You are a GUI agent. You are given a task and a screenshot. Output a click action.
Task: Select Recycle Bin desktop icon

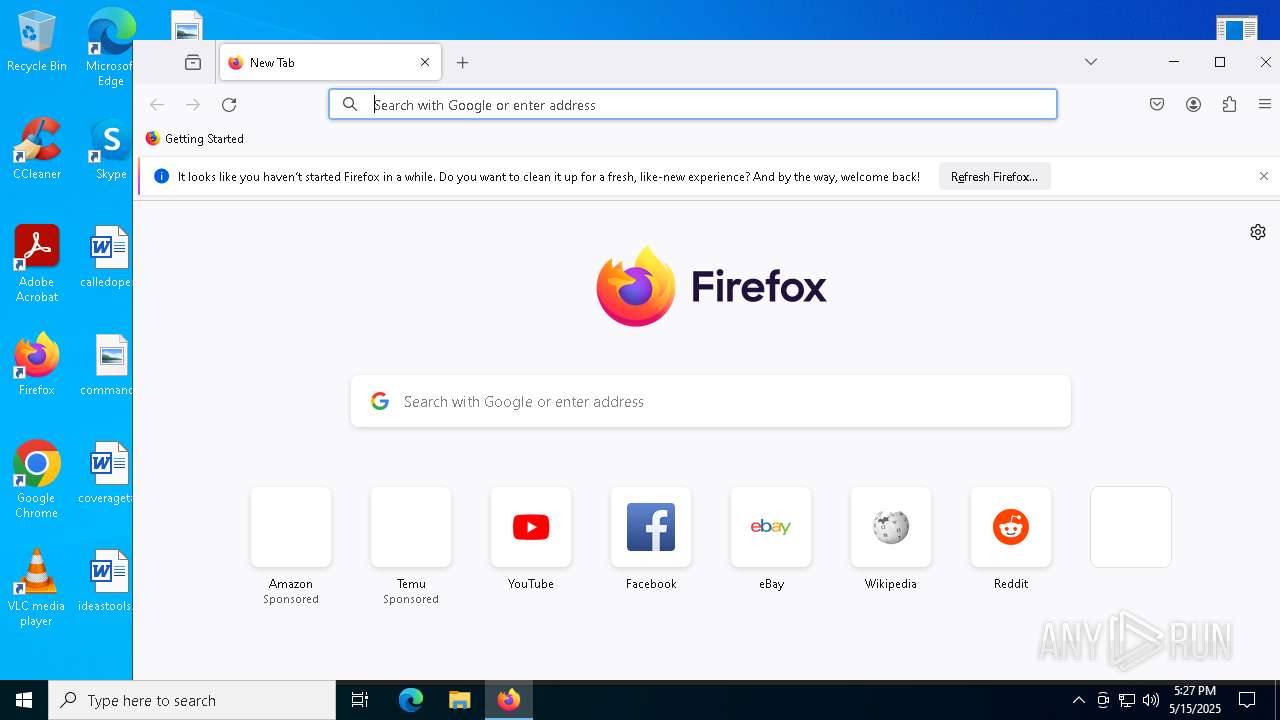pos(37,41)
